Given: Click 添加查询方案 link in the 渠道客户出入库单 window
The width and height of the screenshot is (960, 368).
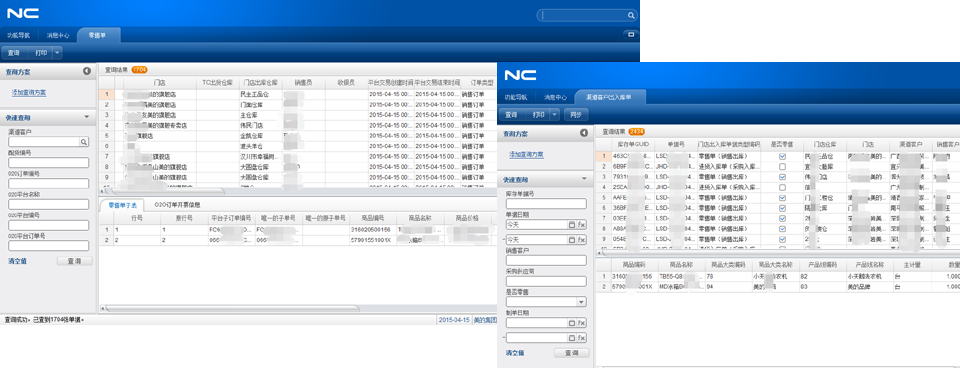Looking at the screenshot, I should coord(527,154).
